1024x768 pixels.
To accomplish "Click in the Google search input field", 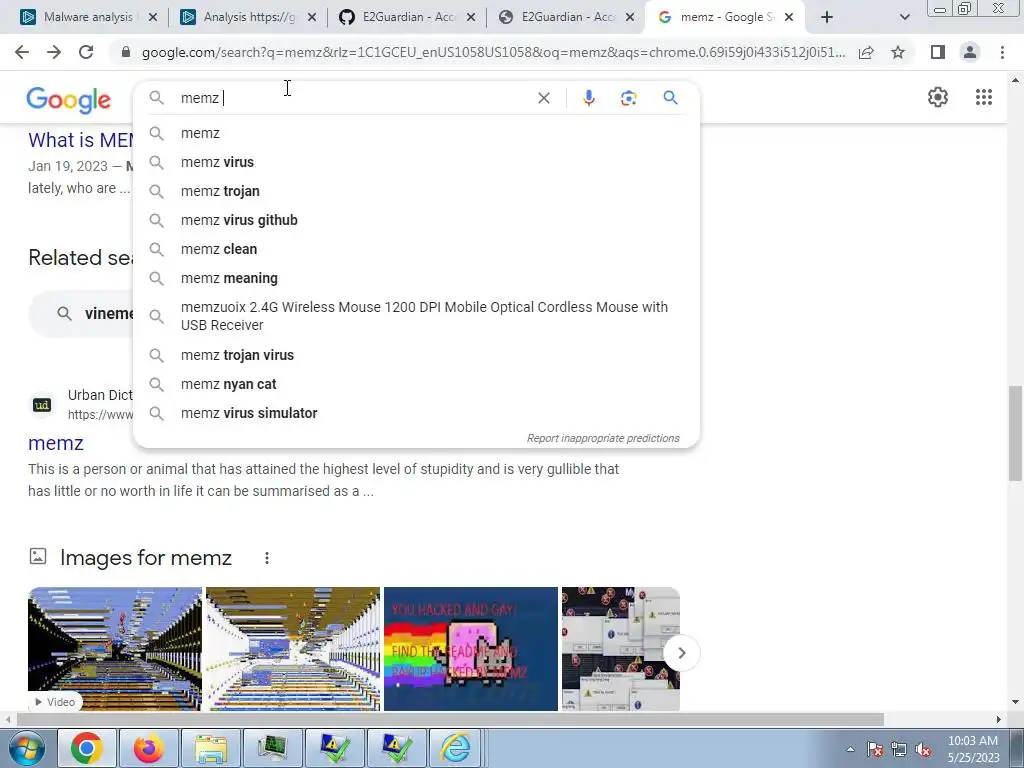I will pyautogui.click(x=353, y=98).
